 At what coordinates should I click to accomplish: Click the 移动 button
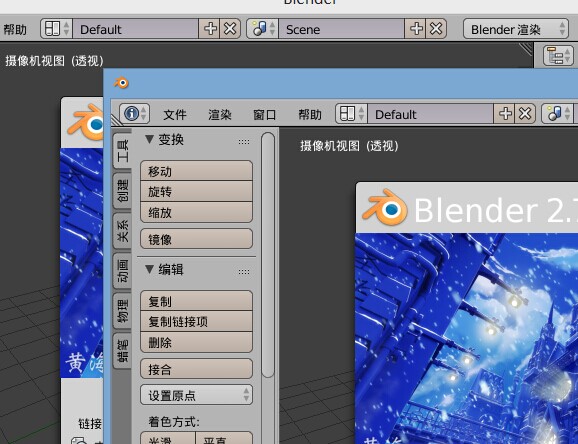(196, 171)
